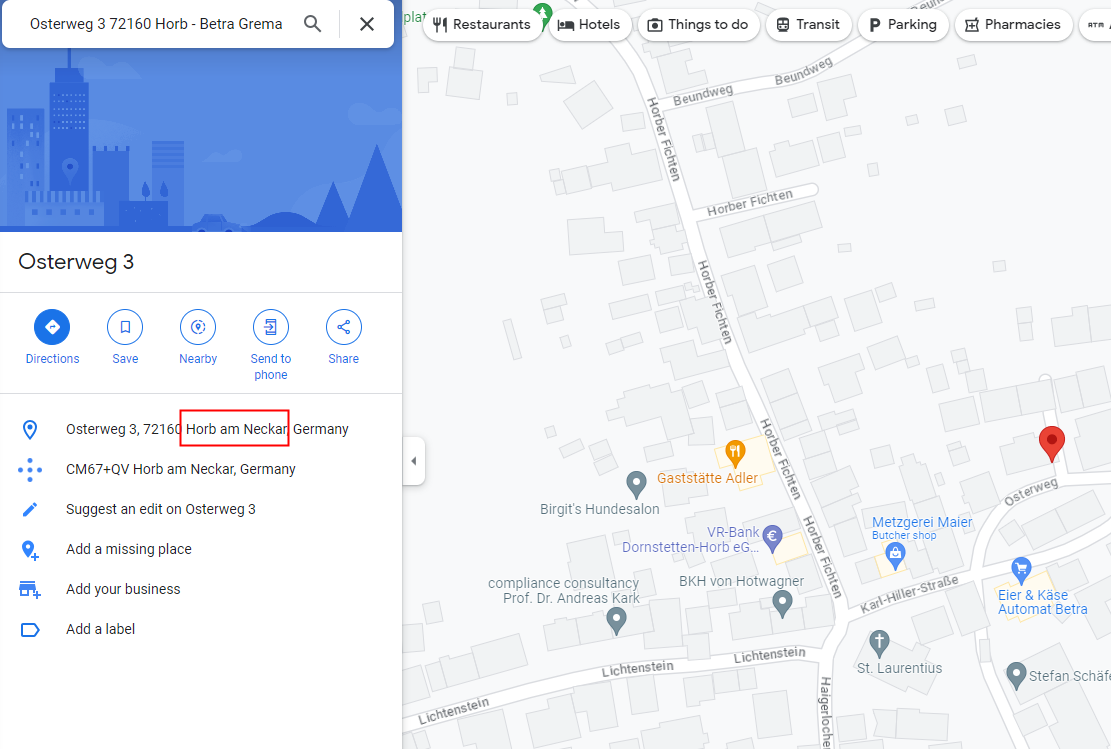
Task: Click the Gaststätte Adler restaurant marker
Action: tap(733, 453)
